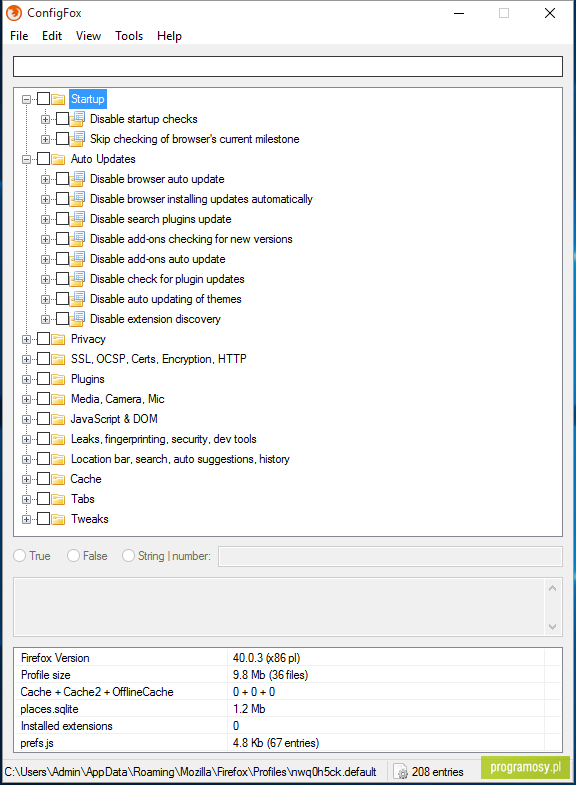
Task: Click the Plugins folder icon
Action: [59, 379]
